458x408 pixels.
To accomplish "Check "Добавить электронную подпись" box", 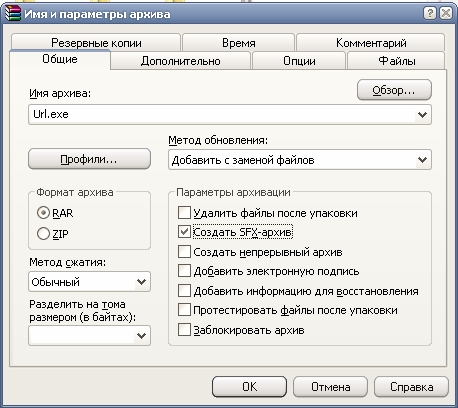I will 184,271.
